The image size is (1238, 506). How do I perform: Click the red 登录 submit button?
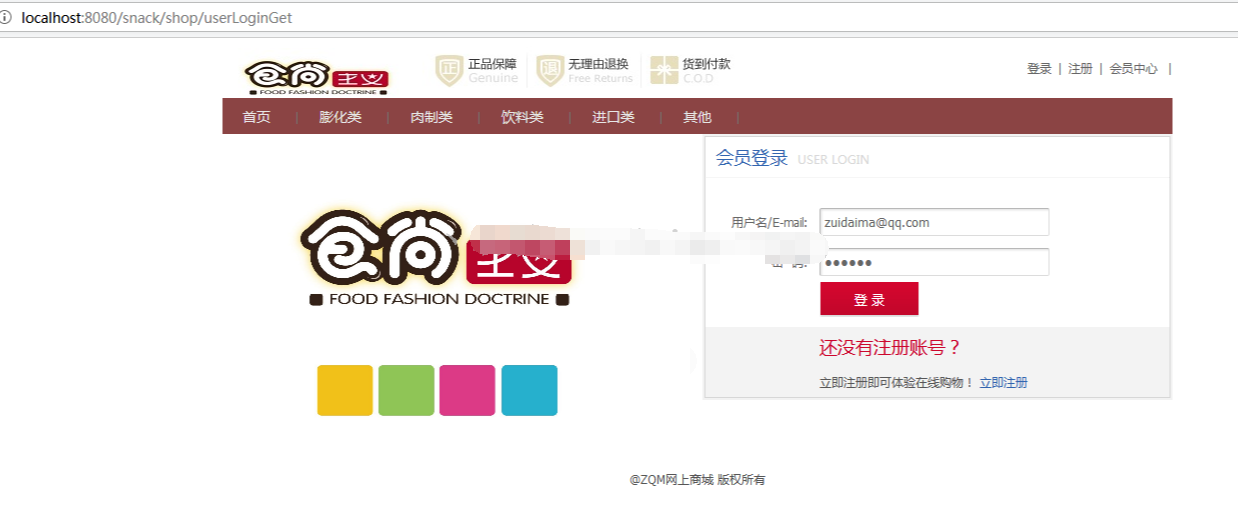869,299
